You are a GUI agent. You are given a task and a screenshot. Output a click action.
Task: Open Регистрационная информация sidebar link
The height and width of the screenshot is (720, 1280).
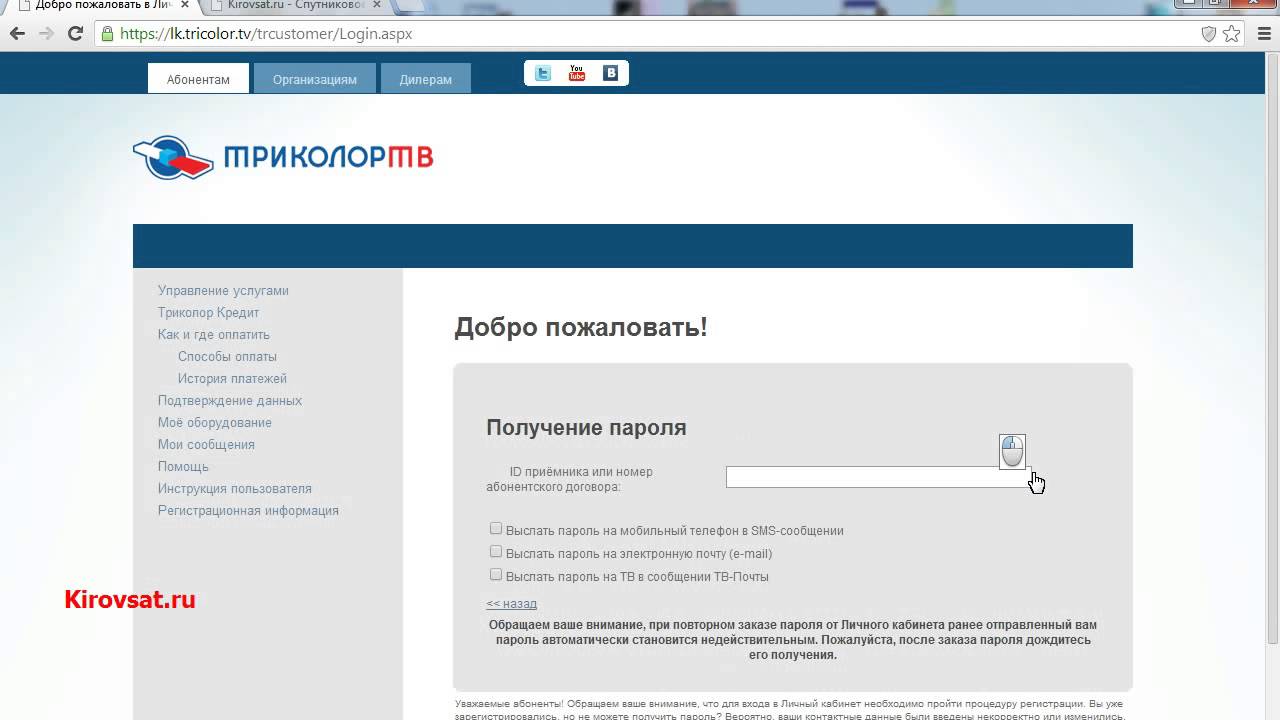tap(248, 510)
